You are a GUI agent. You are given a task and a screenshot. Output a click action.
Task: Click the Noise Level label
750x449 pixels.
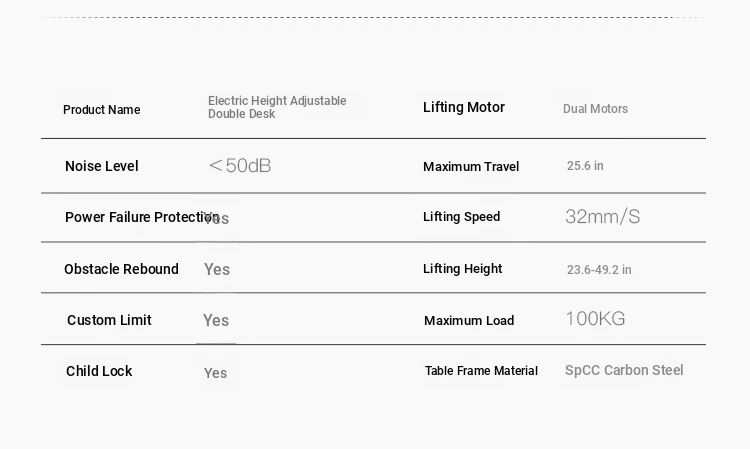[x=101, y=166]
